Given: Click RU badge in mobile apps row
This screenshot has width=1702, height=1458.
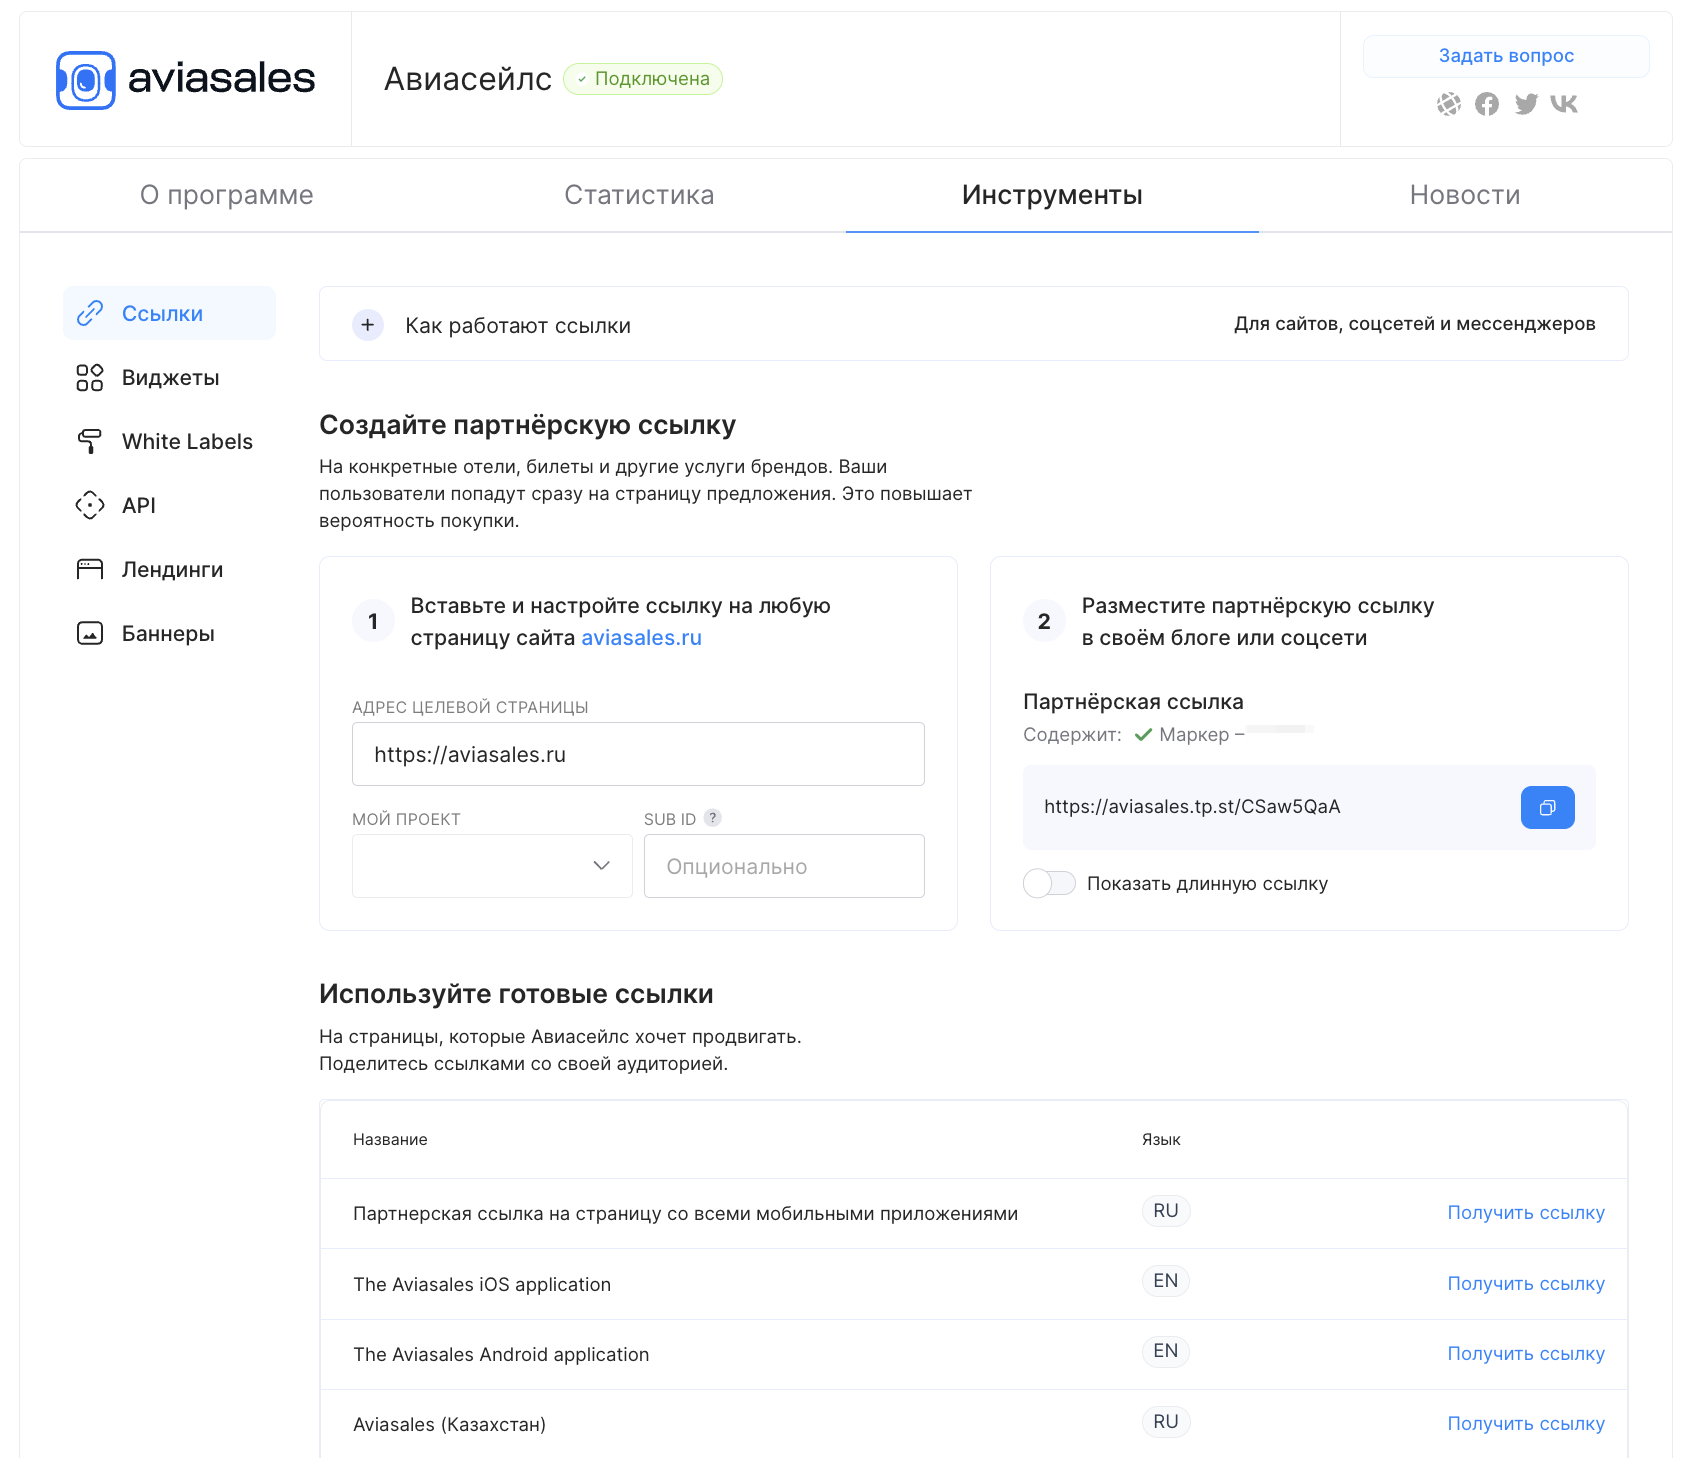Looking at the screenshot, I should coord(1166,1211).
